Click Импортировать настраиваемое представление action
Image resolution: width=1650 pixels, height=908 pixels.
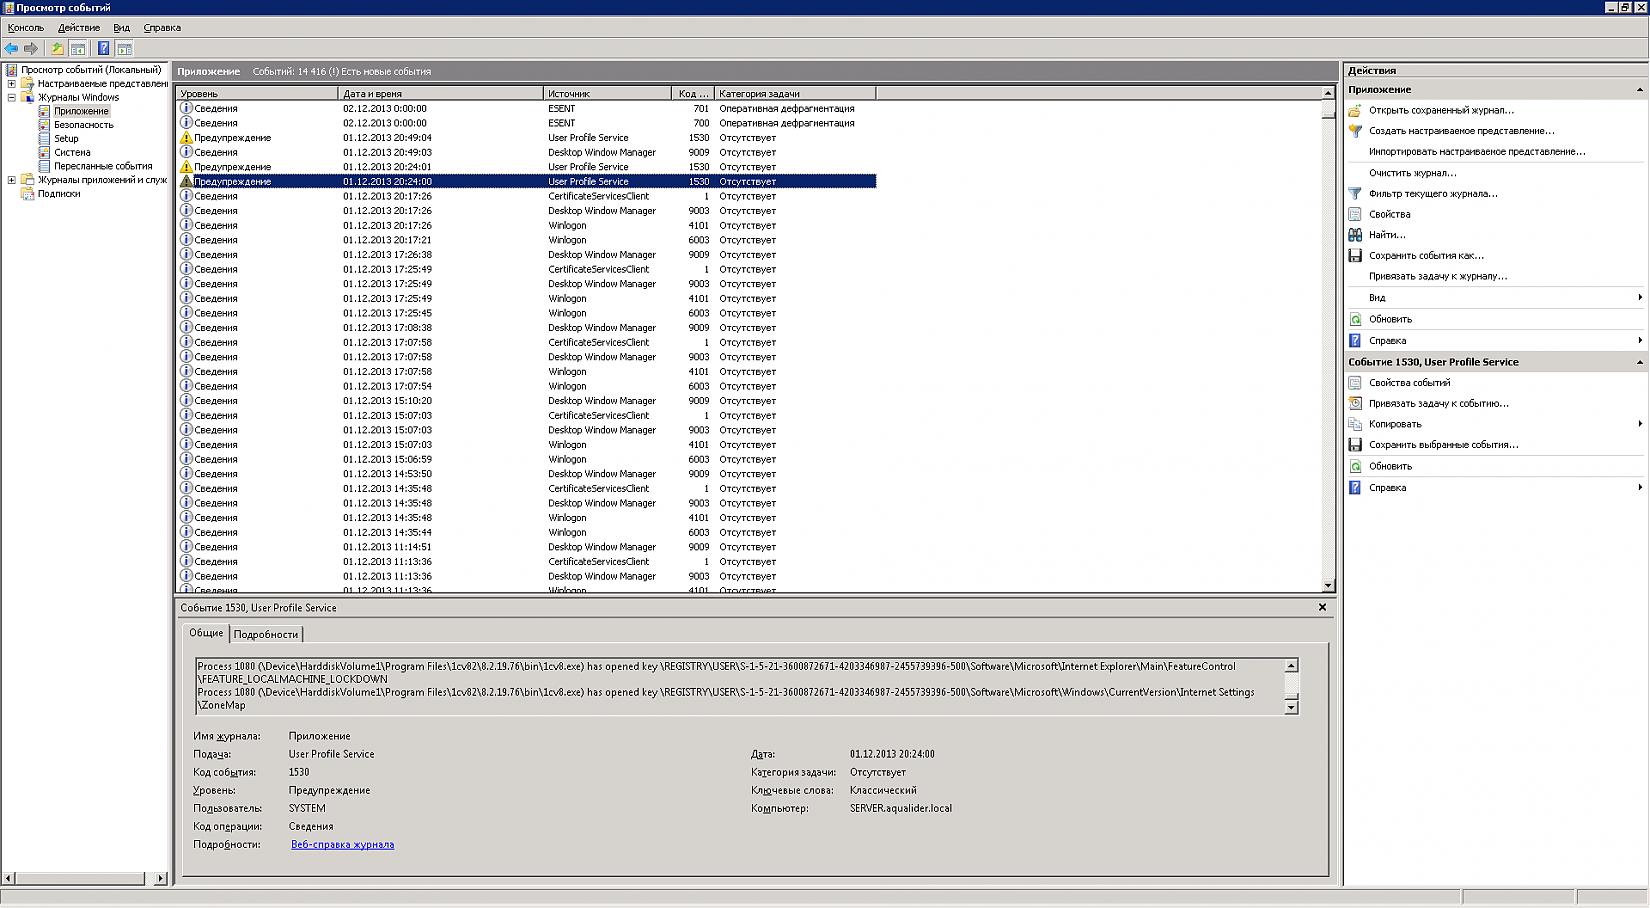(1477, 152)
